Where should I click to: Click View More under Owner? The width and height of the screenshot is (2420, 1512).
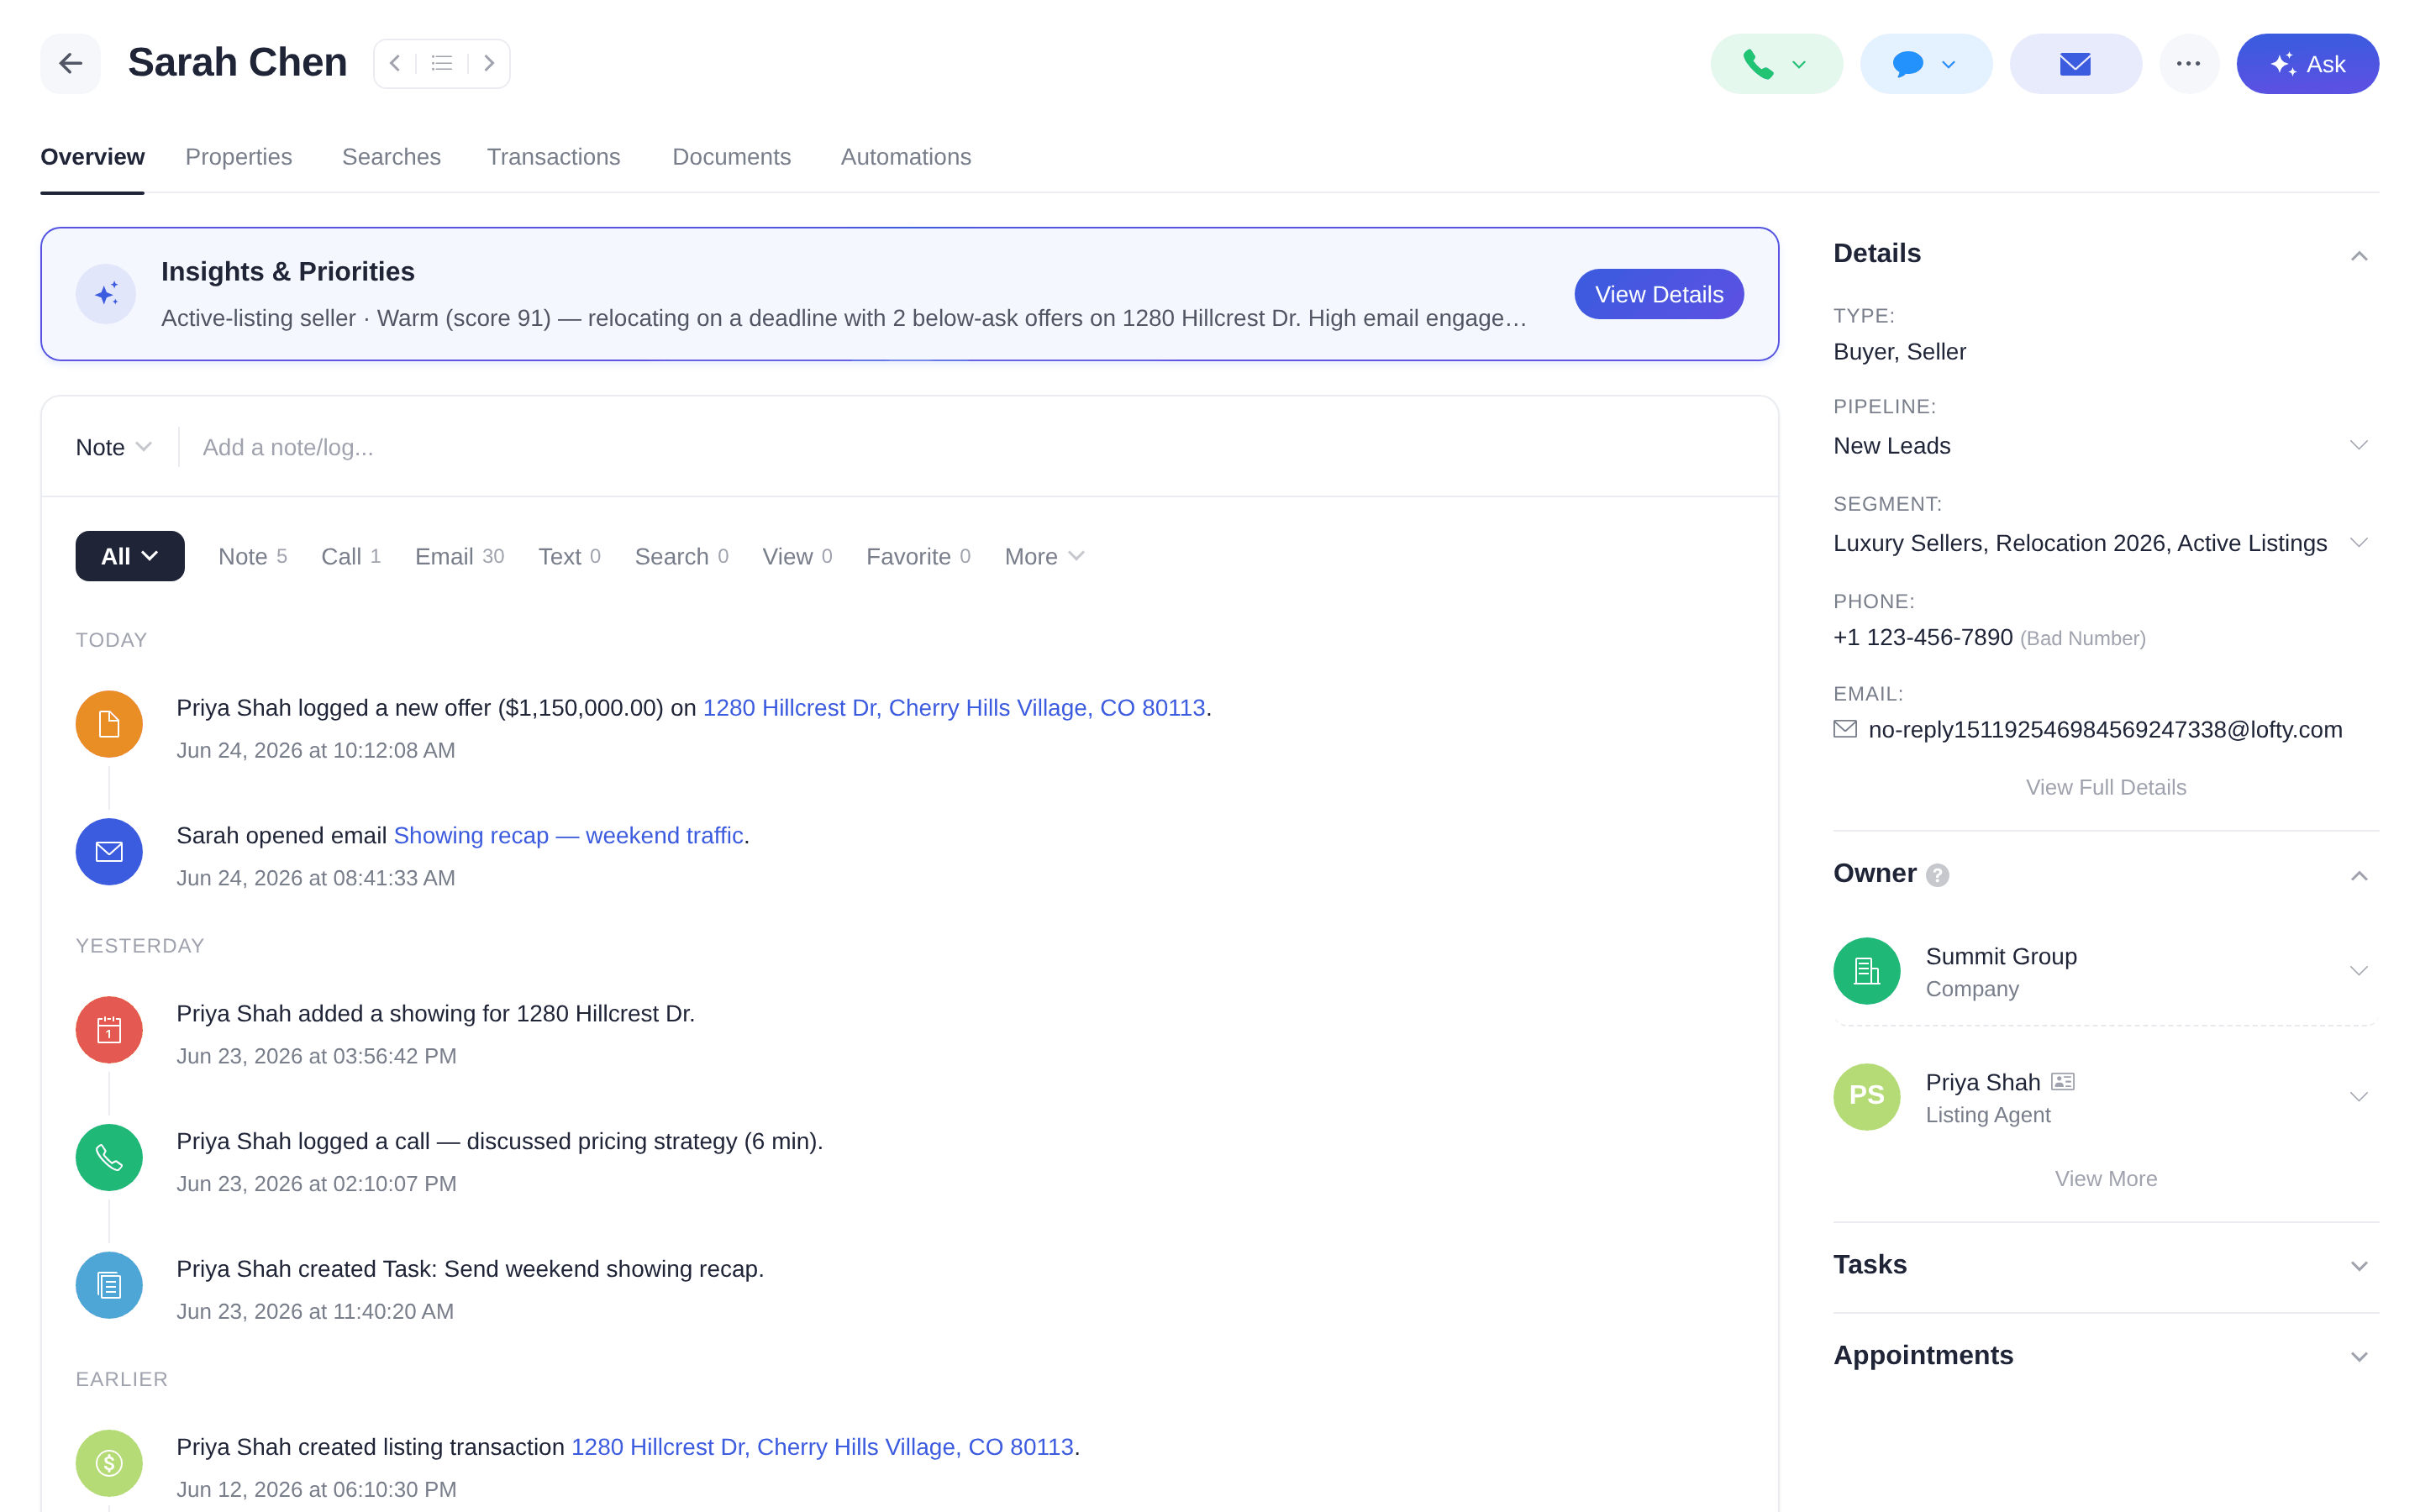(2105, 1180)
